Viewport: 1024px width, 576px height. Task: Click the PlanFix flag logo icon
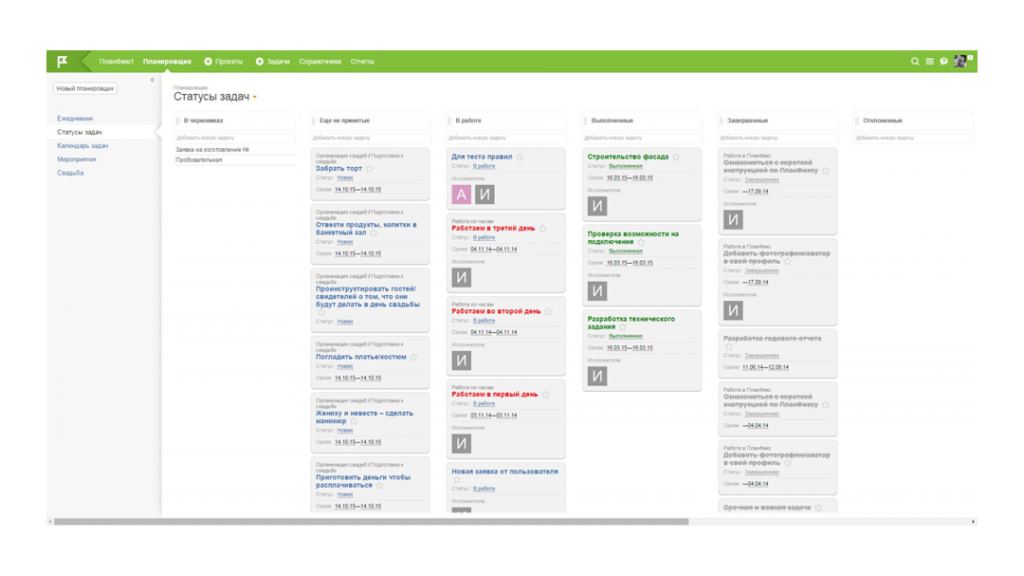tap(62, 61)
